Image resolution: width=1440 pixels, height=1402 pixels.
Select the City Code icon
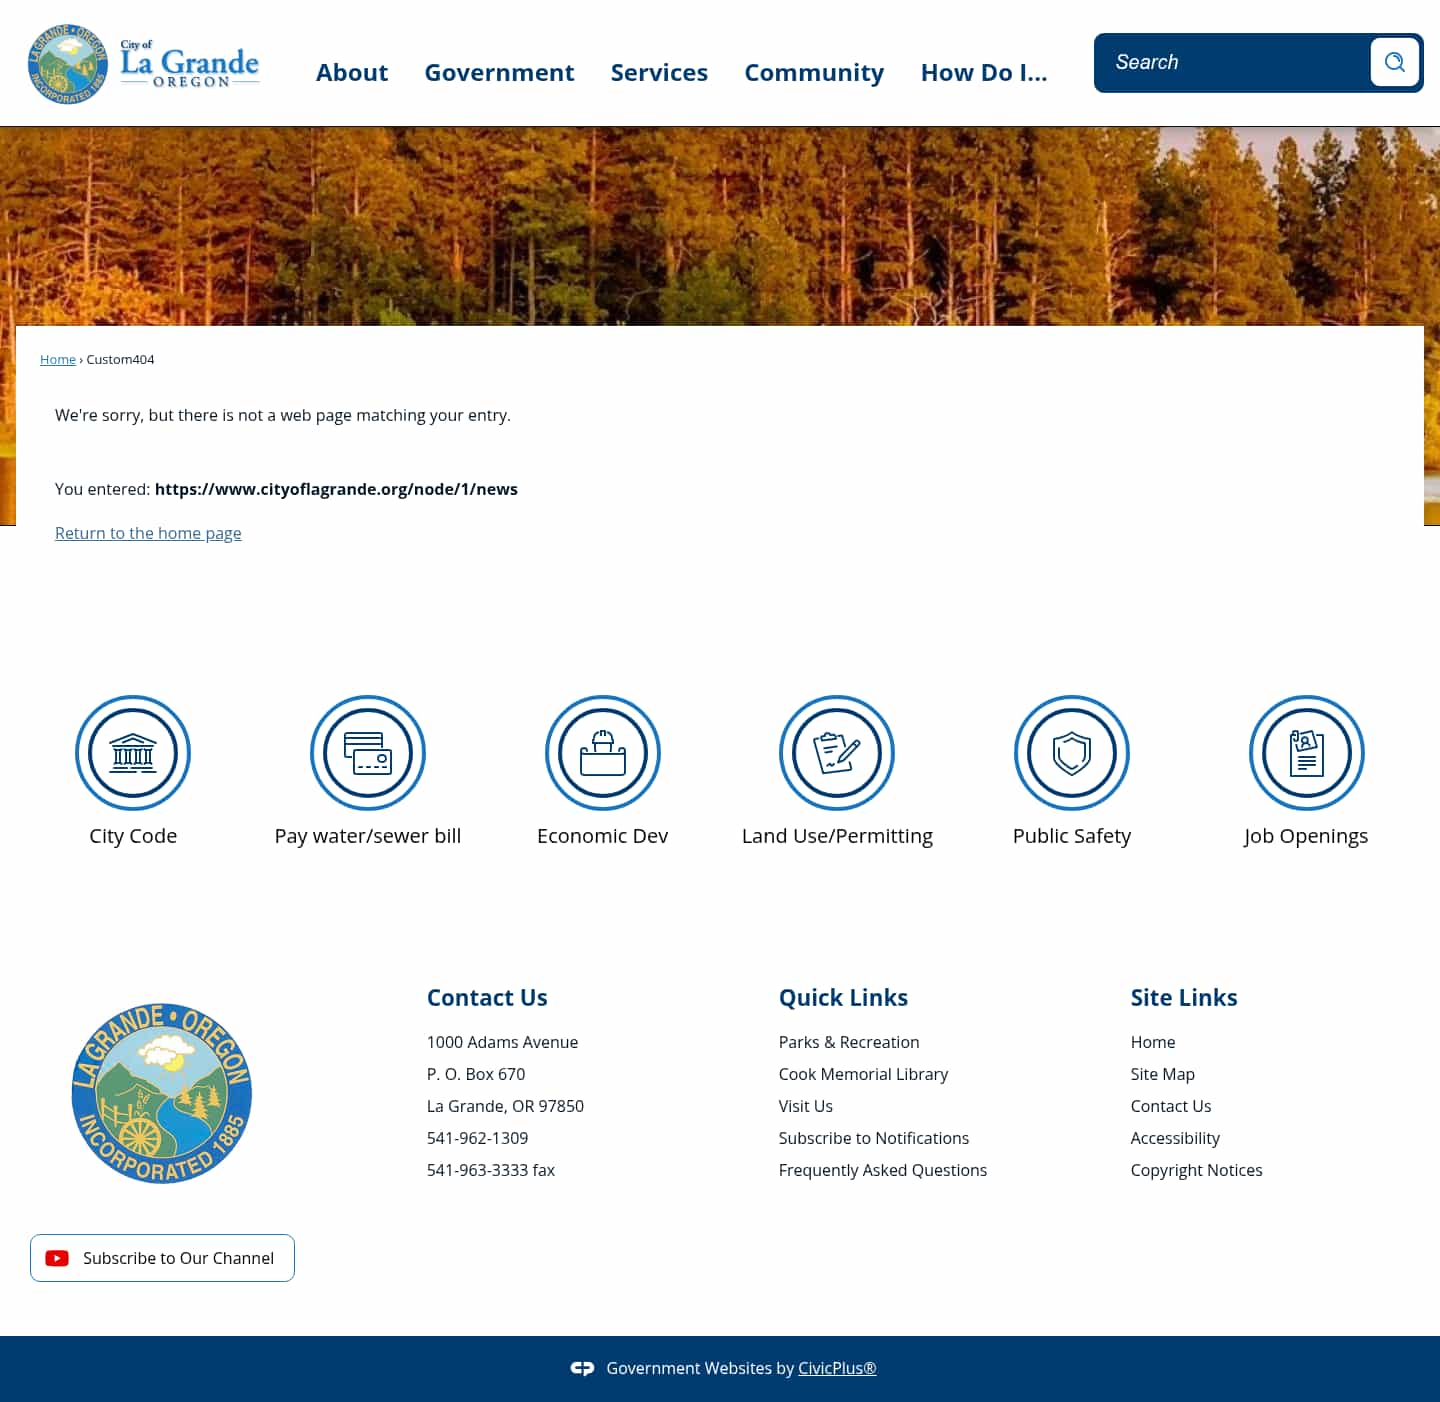pos(133,753)
